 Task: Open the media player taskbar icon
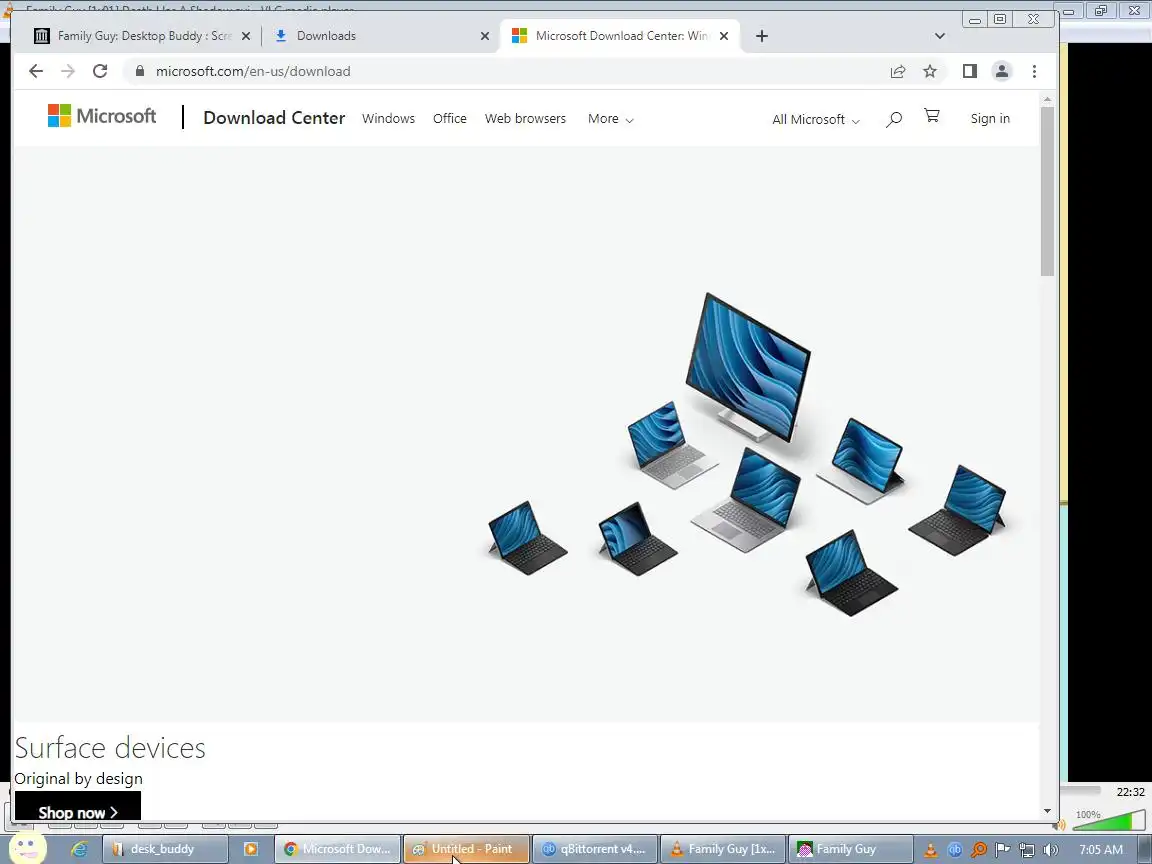click(x=251, y=849)
